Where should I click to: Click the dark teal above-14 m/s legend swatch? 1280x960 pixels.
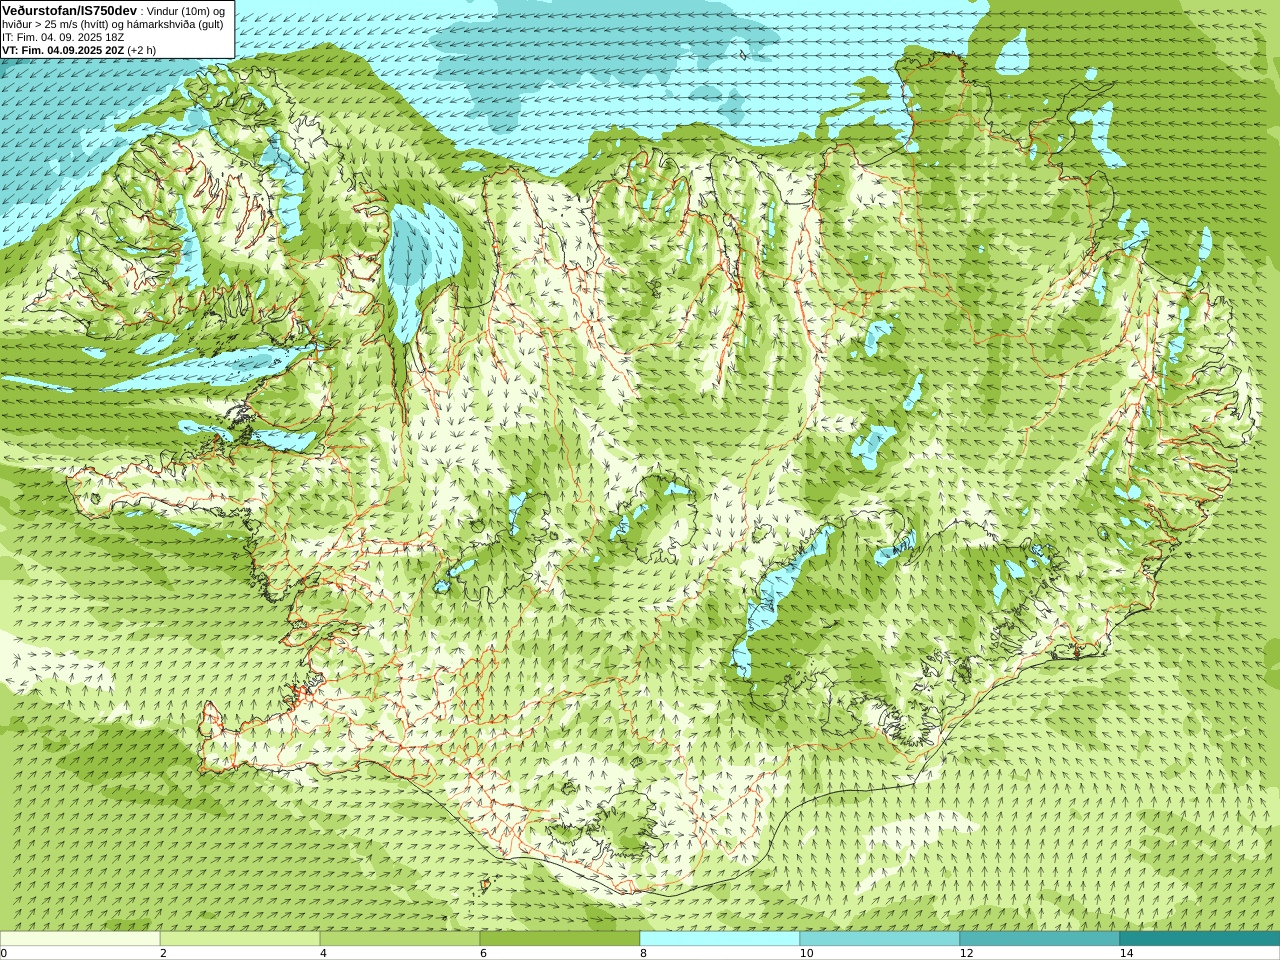(1200, 939)
